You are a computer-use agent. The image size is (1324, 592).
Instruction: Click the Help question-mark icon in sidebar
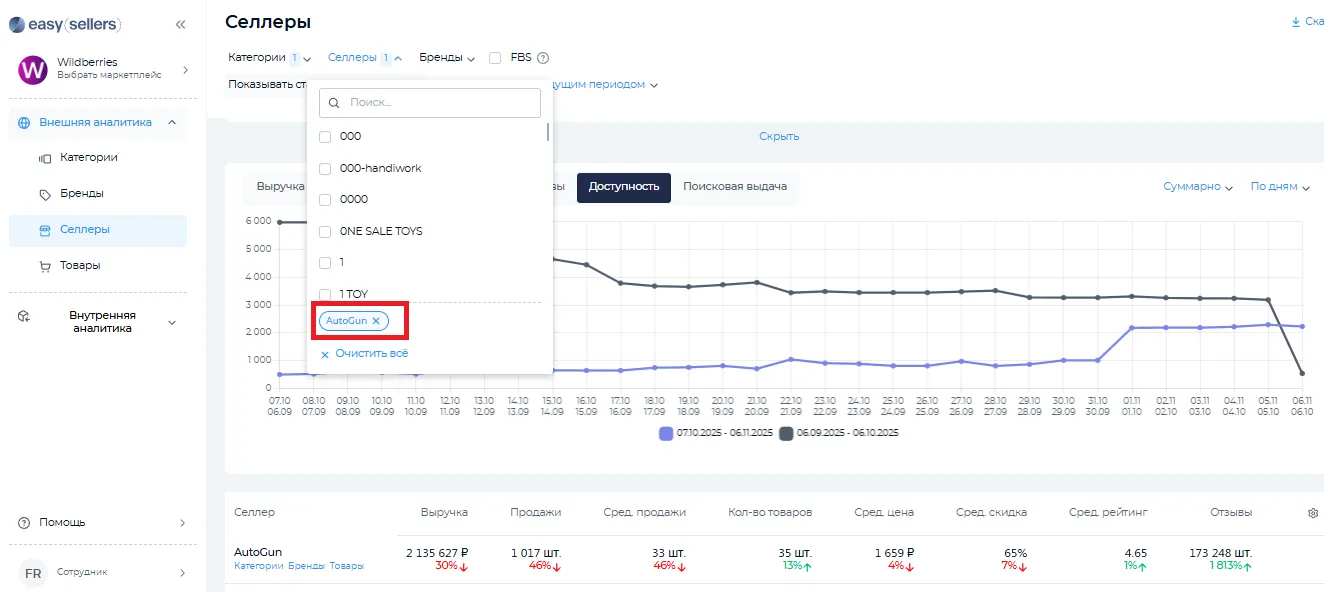(x=24, y=523)
